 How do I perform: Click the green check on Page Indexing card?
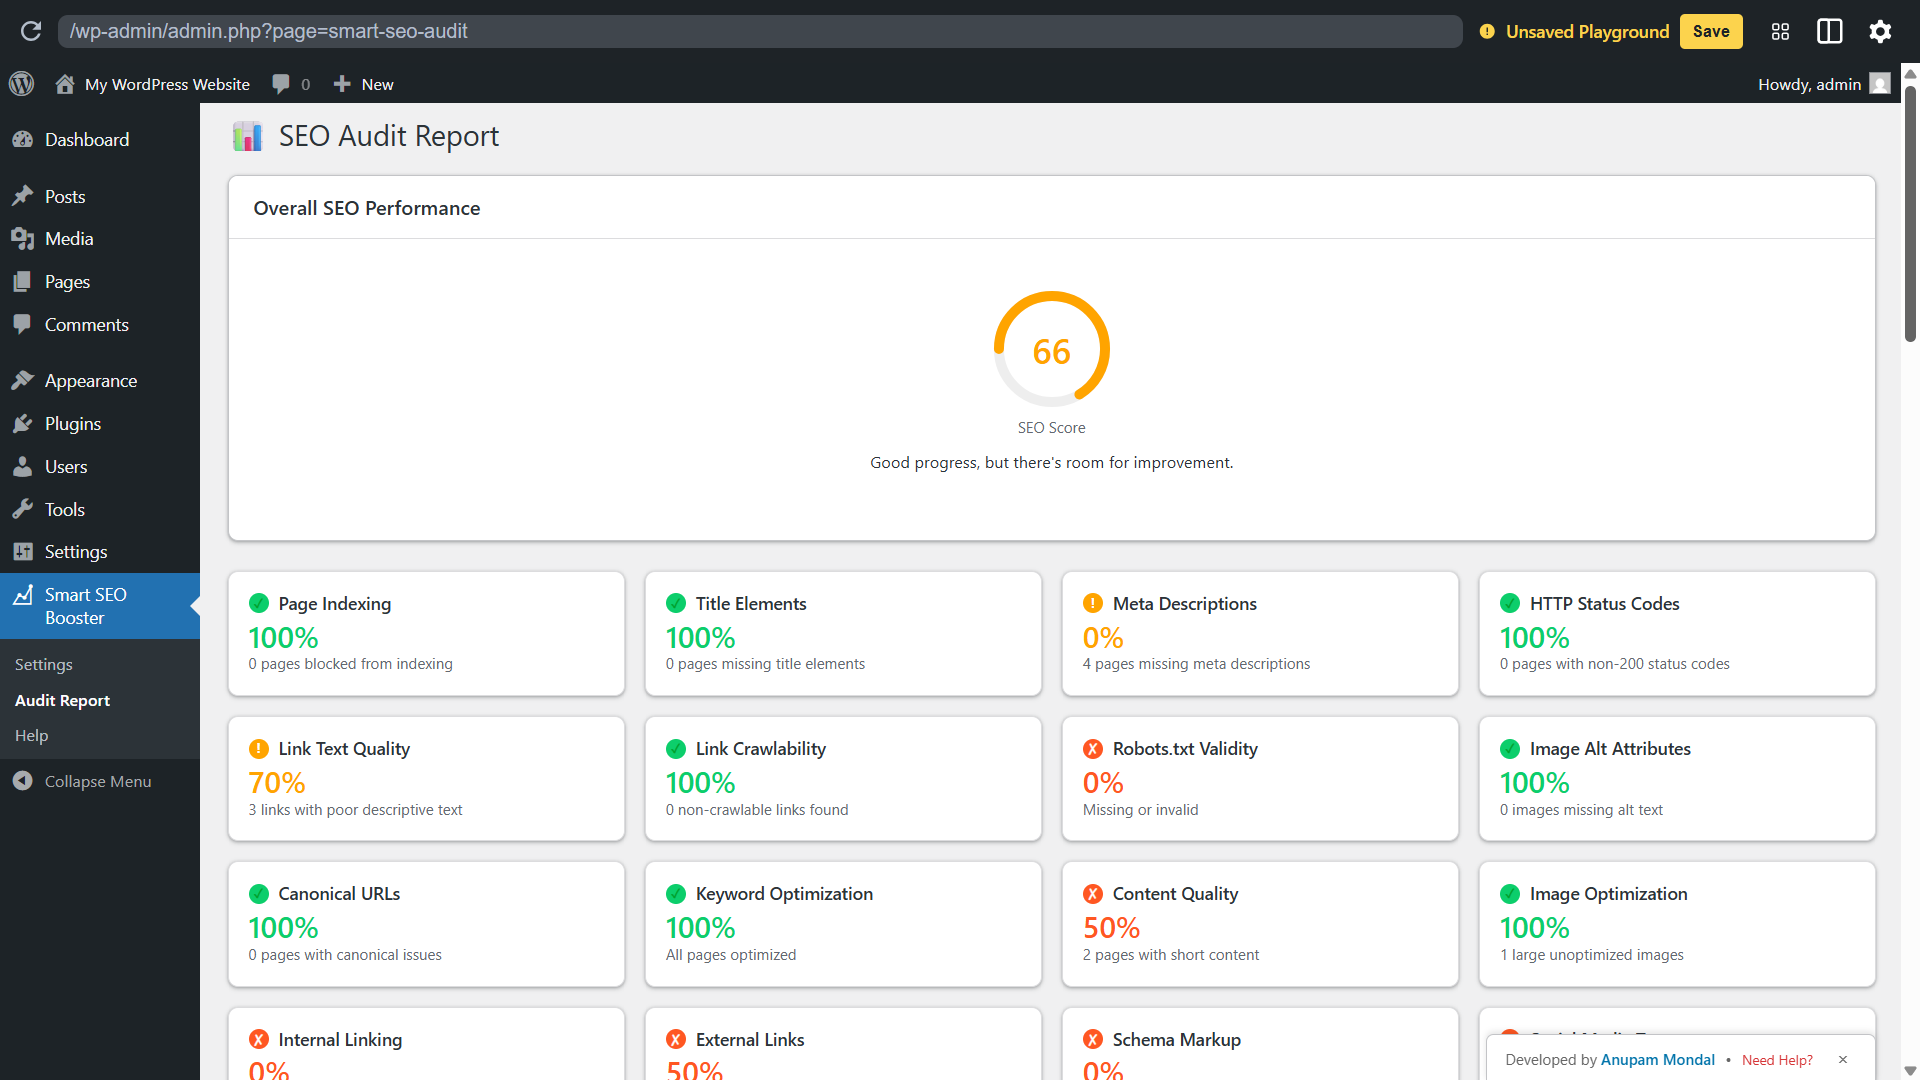259,603
